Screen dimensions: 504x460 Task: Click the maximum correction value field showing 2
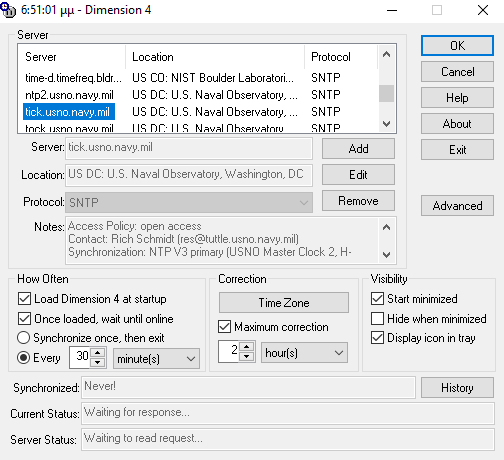229,351
